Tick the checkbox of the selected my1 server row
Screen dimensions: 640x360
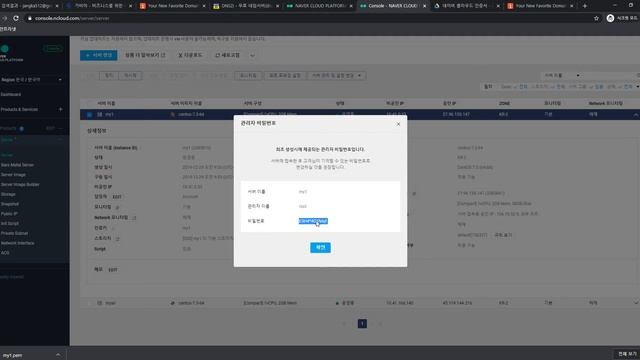point(89,115)
